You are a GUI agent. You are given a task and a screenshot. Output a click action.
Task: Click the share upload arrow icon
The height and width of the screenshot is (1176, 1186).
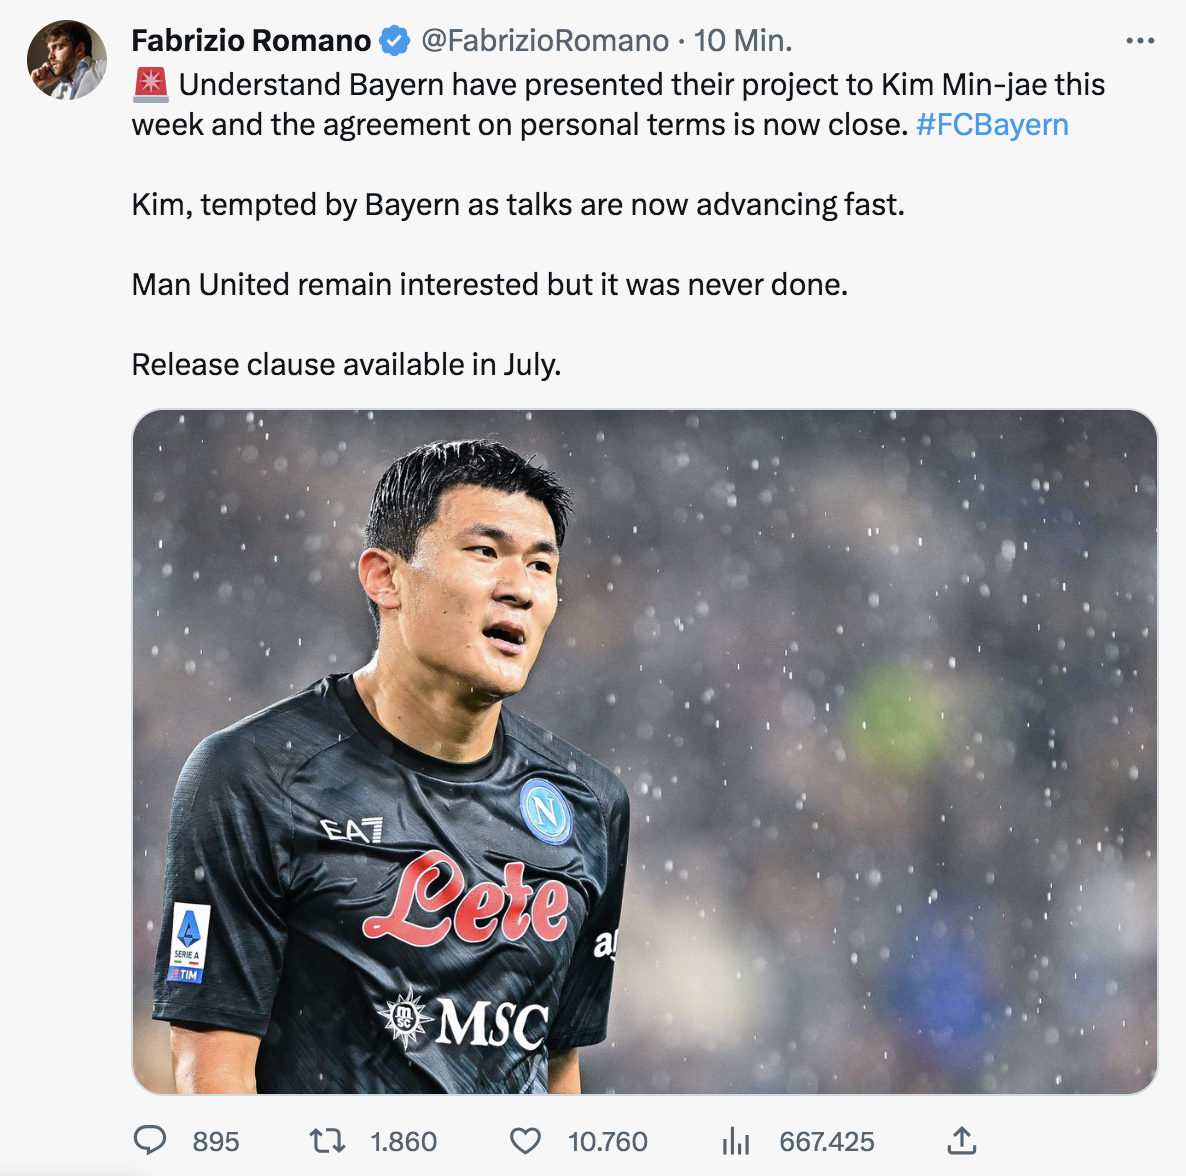coord(960,1140)
